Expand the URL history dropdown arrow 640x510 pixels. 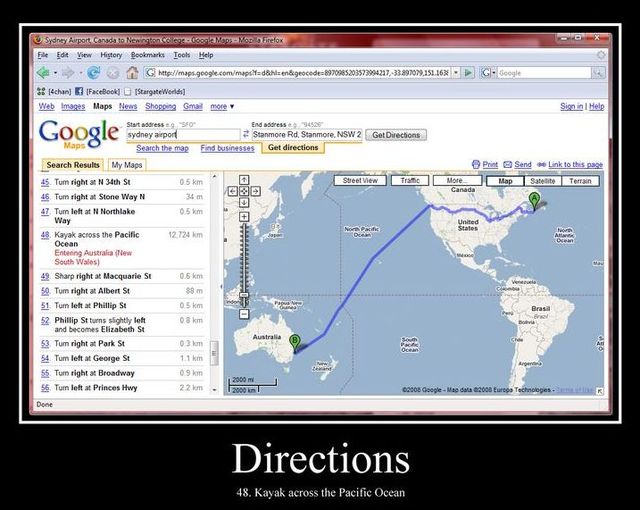[456, 73]
